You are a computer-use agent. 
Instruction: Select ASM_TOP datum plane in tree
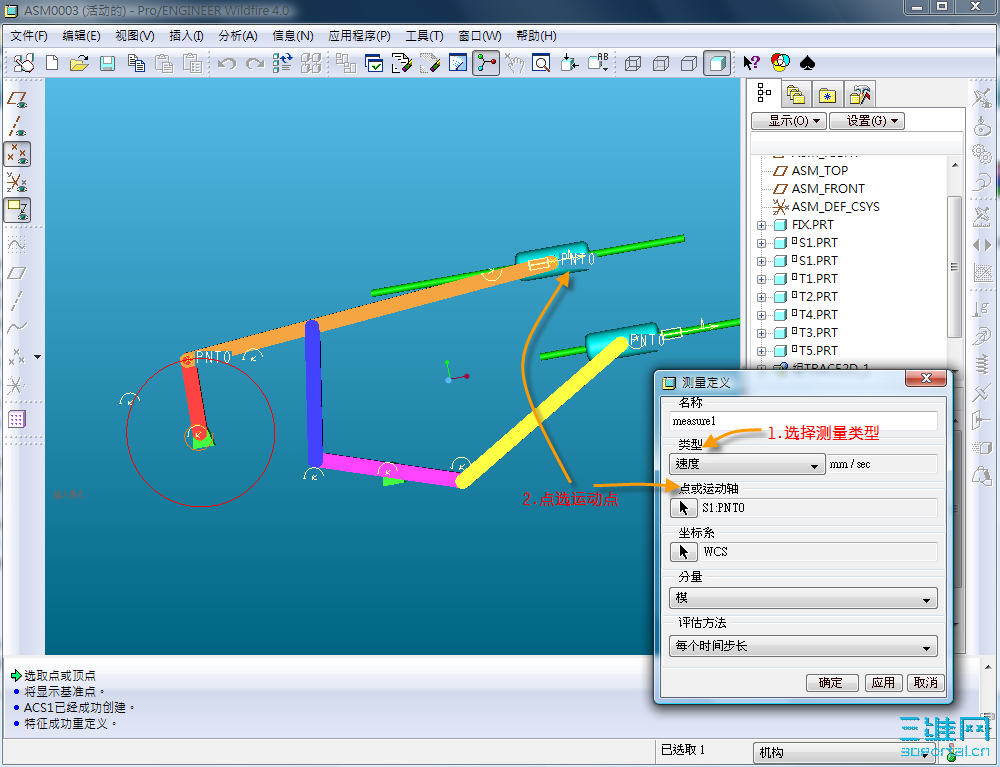[x=811, y=171]
